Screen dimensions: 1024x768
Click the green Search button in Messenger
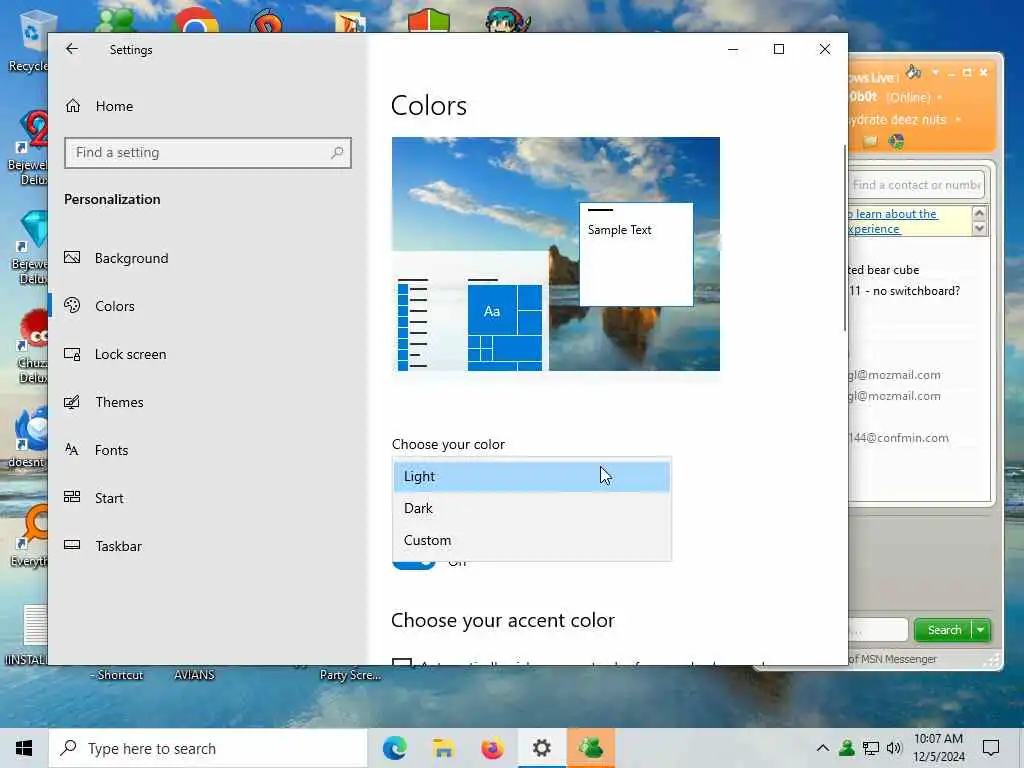944,630
